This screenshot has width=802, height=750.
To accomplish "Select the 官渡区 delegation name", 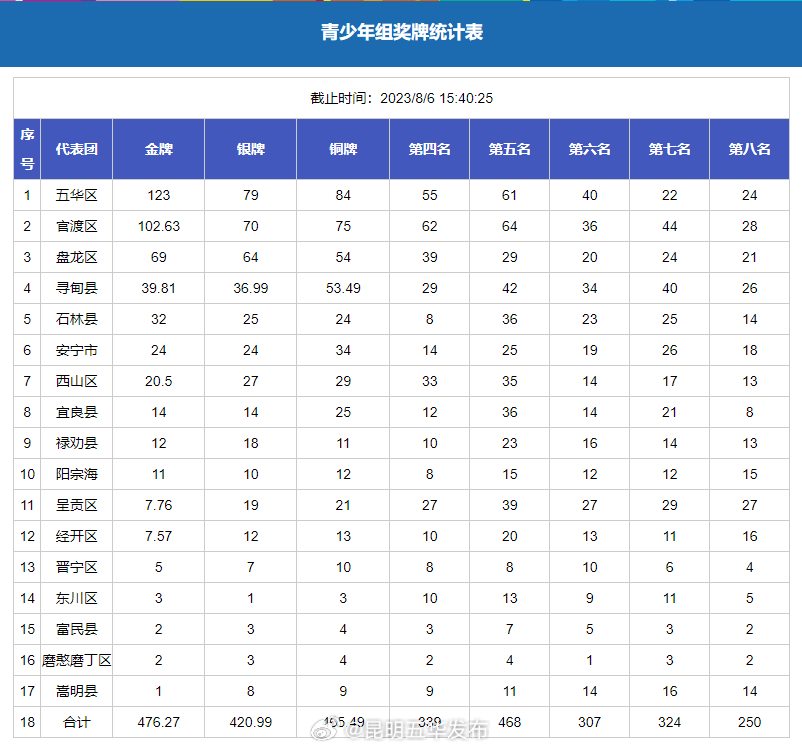I will pyautogui.click(x=80, y=226).
